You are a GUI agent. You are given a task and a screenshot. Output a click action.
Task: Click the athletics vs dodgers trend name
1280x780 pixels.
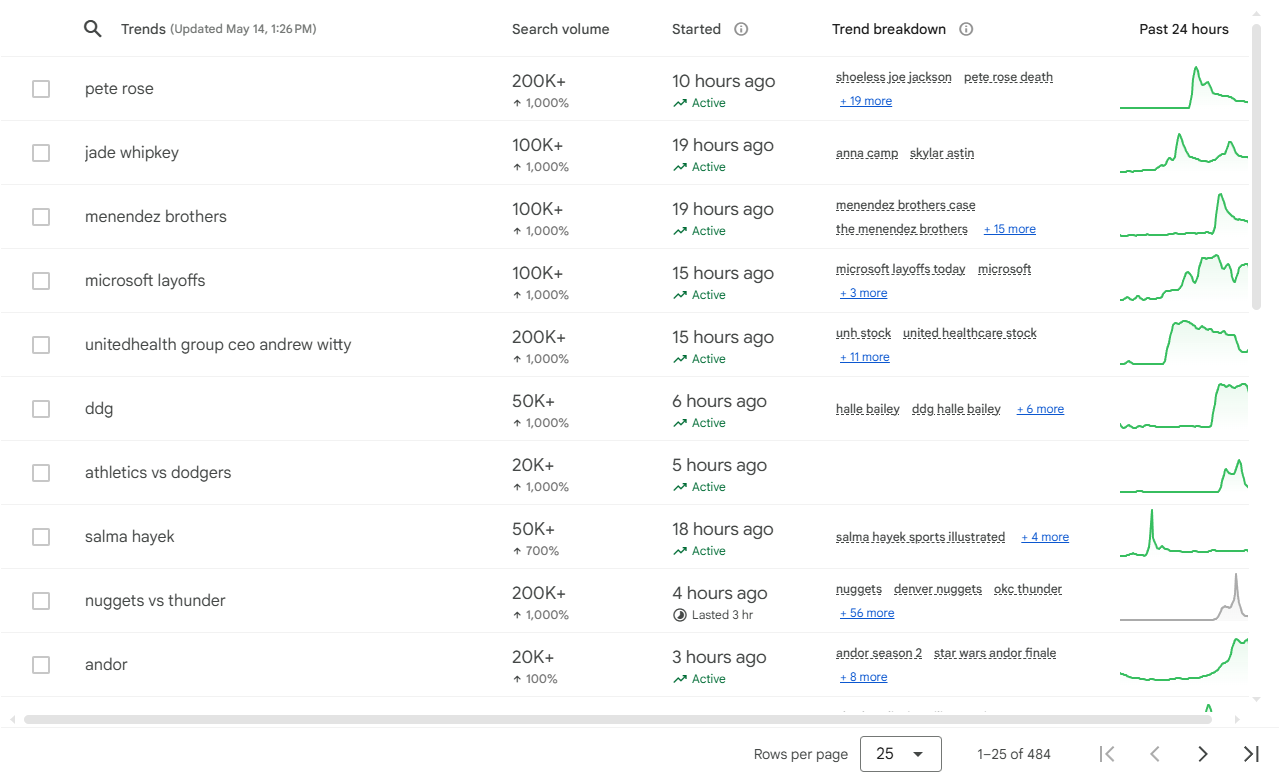click(x=158, y=473)
